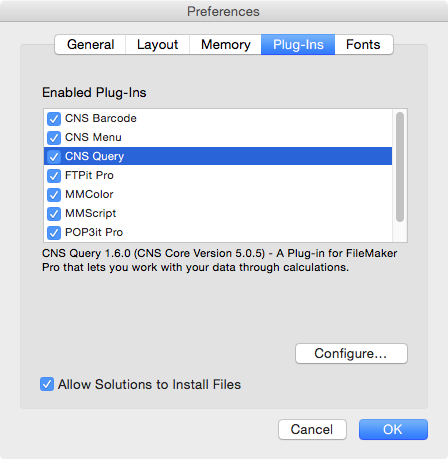Screen dimensions: 448x459
Task: Switch to the General tab
Action: 90,44
